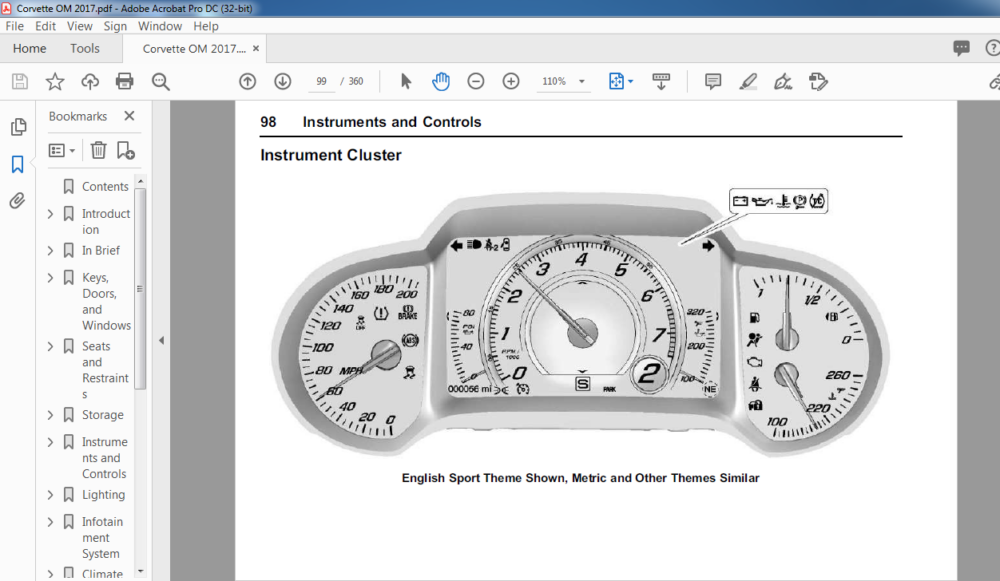Open the chat notifications icon
1000x581 pixels.
tap(961, 48)
